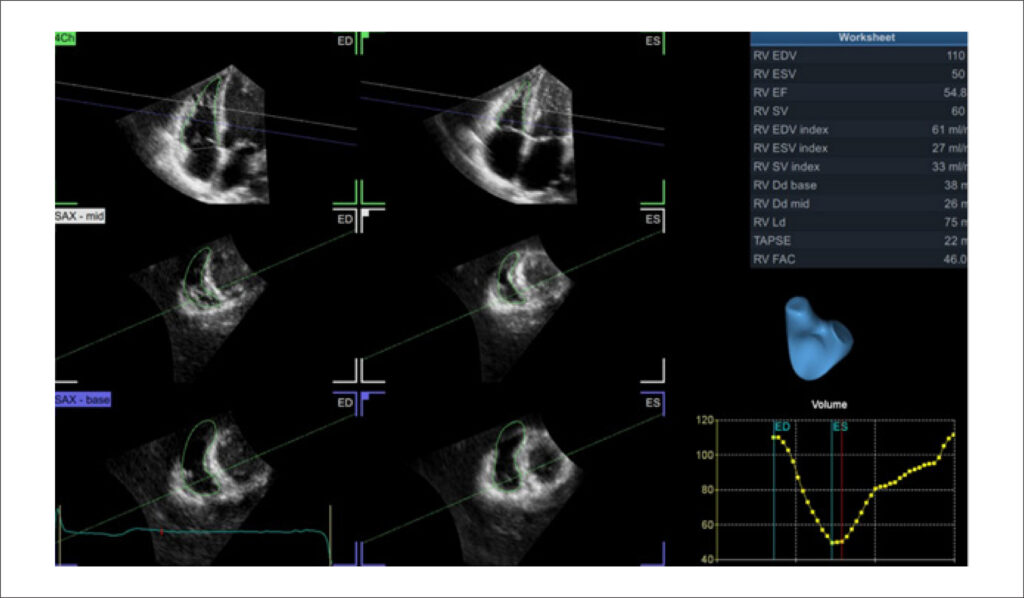Select the RV EDV index row
This screenshot has height=598, width=1024.
tap(859, 130)
